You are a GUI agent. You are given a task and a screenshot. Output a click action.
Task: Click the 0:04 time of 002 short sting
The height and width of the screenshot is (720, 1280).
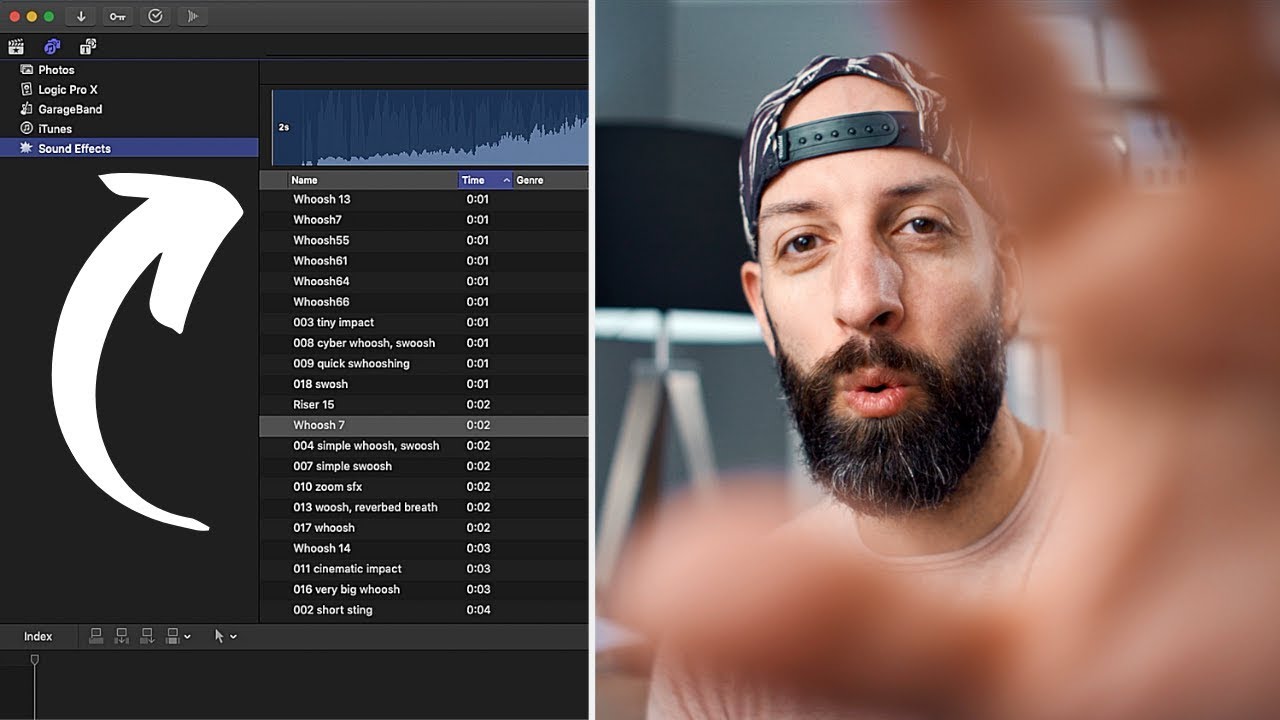pos(478,610)
